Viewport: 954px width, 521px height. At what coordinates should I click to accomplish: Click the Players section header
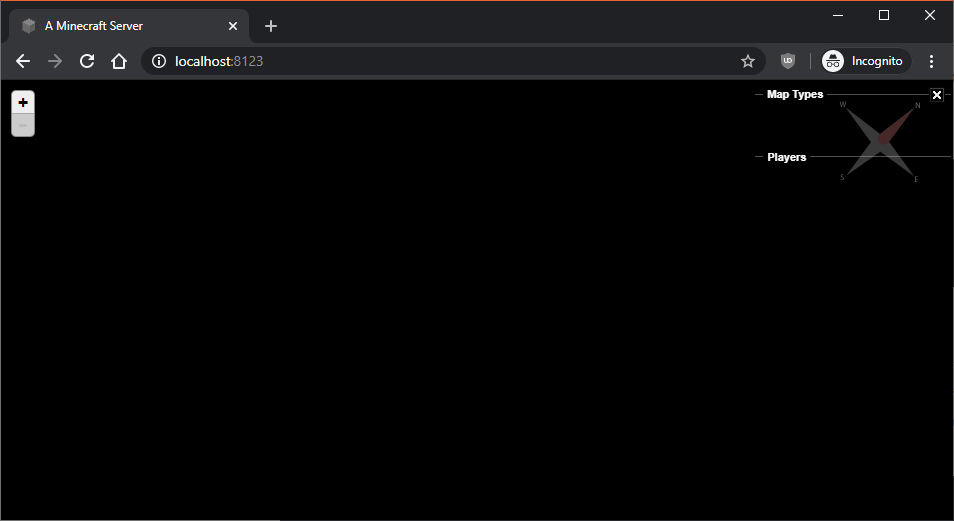[x=786, y=157]
